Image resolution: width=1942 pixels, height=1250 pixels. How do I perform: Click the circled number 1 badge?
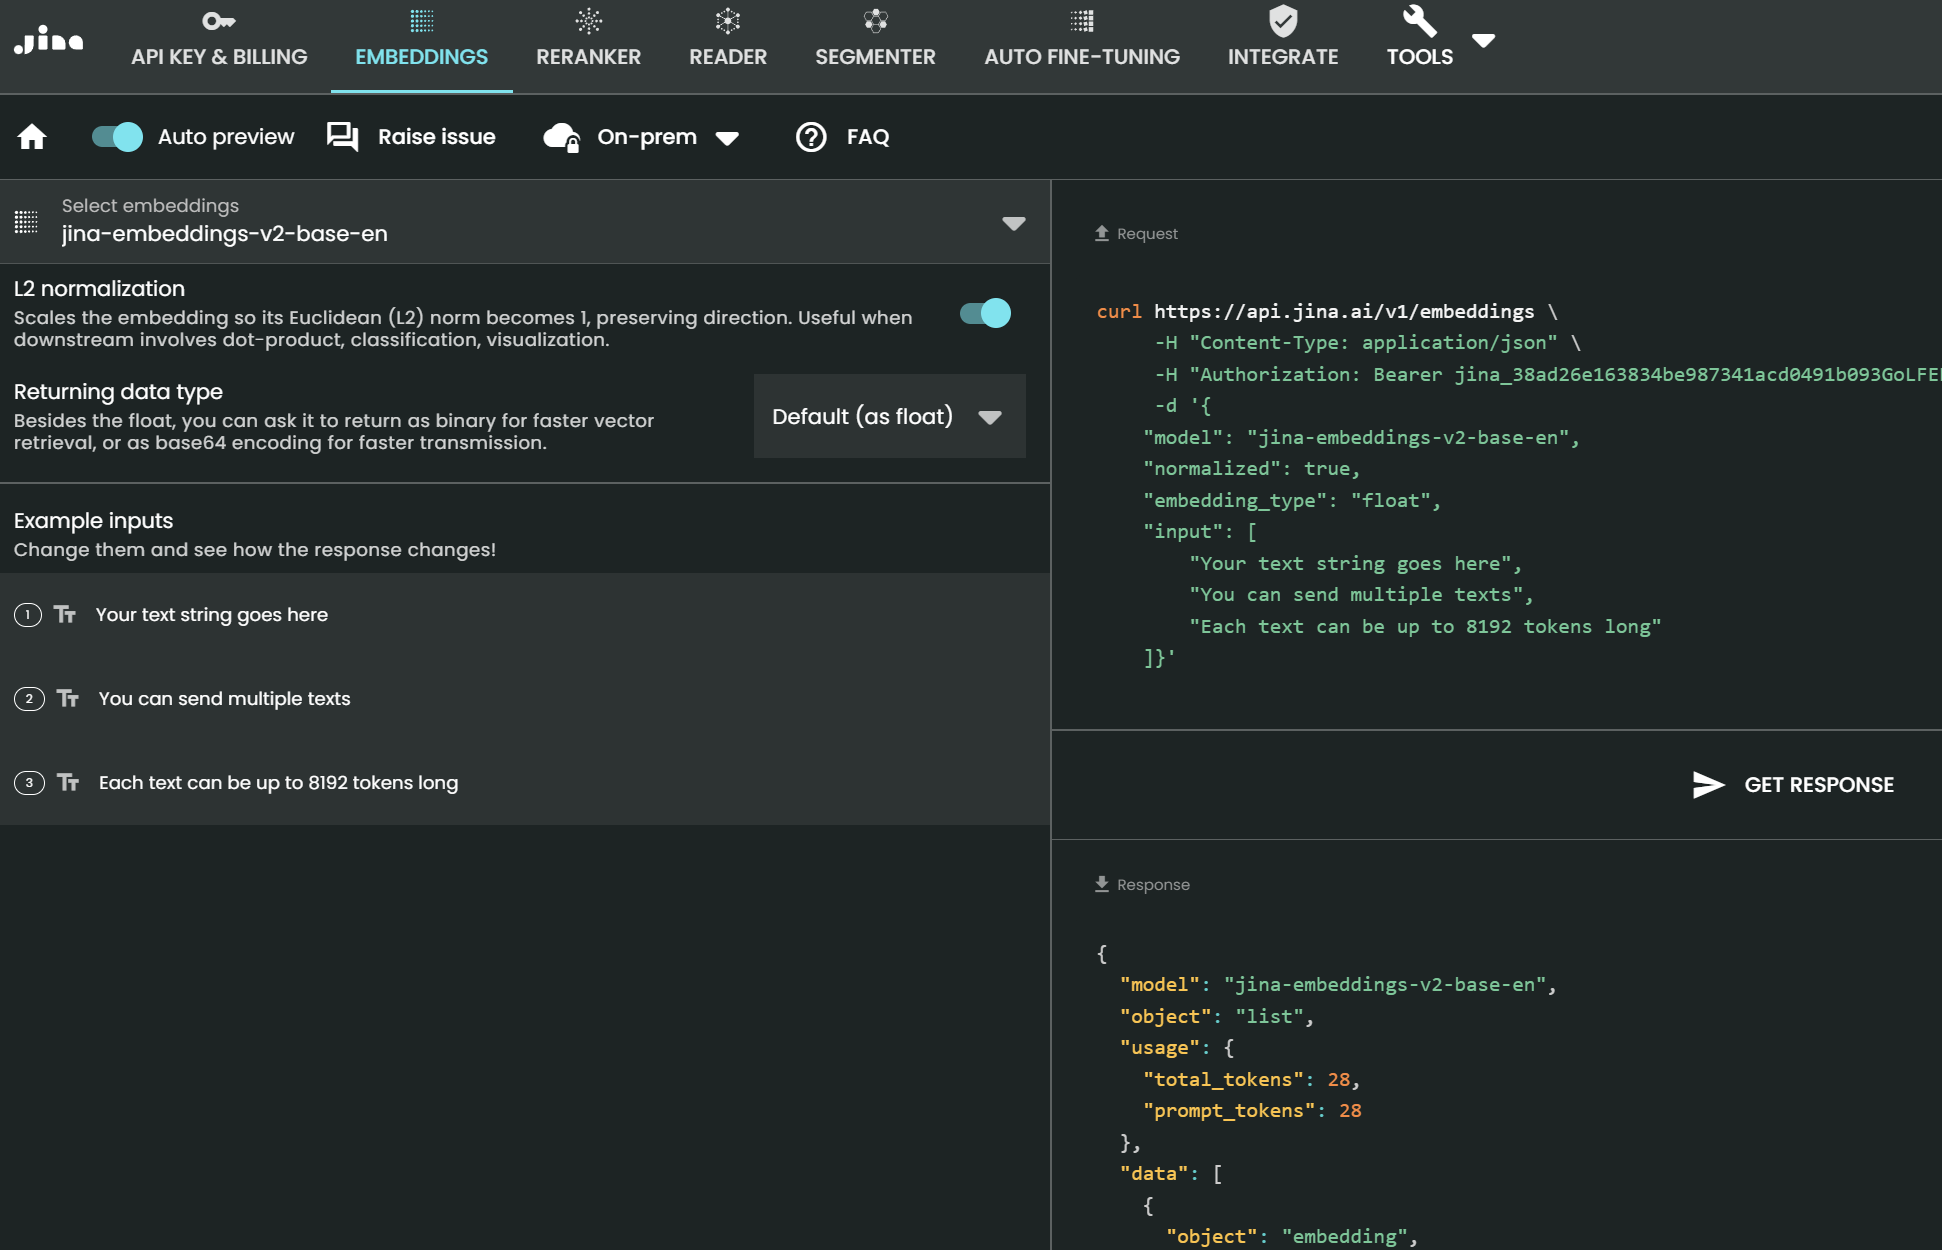coord(28,615)
